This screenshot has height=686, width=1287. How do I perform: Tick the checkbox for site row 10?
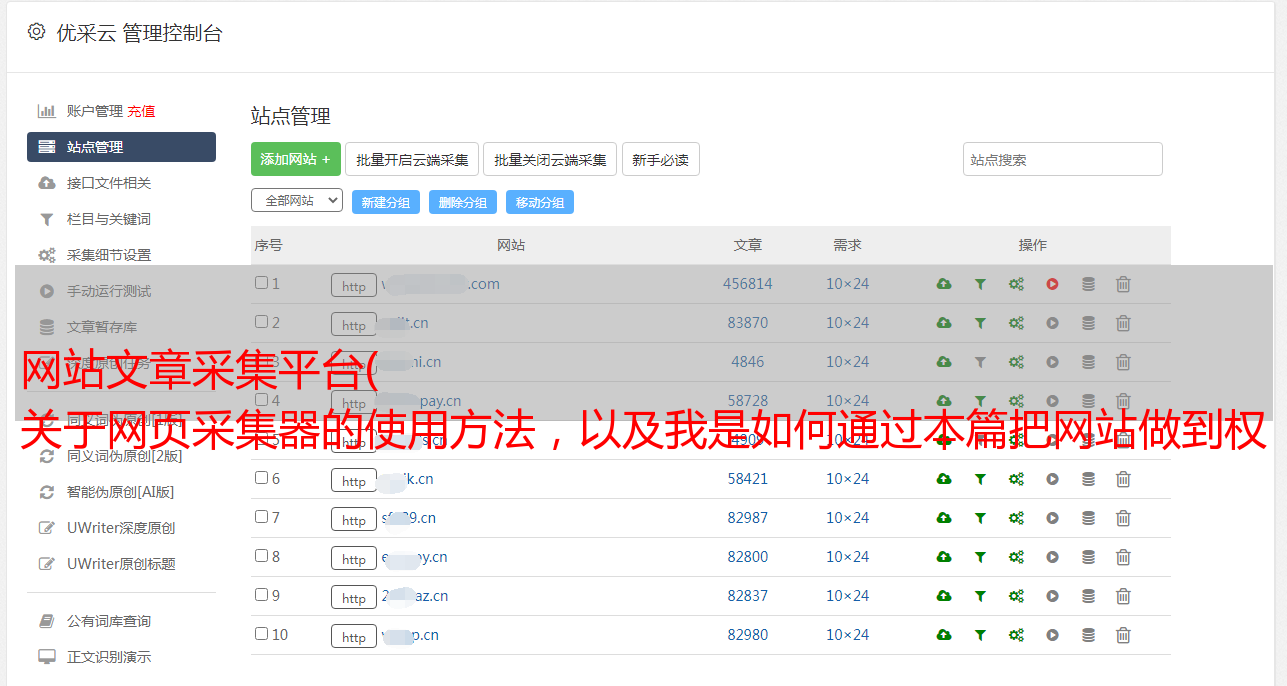tap(261, 634)
